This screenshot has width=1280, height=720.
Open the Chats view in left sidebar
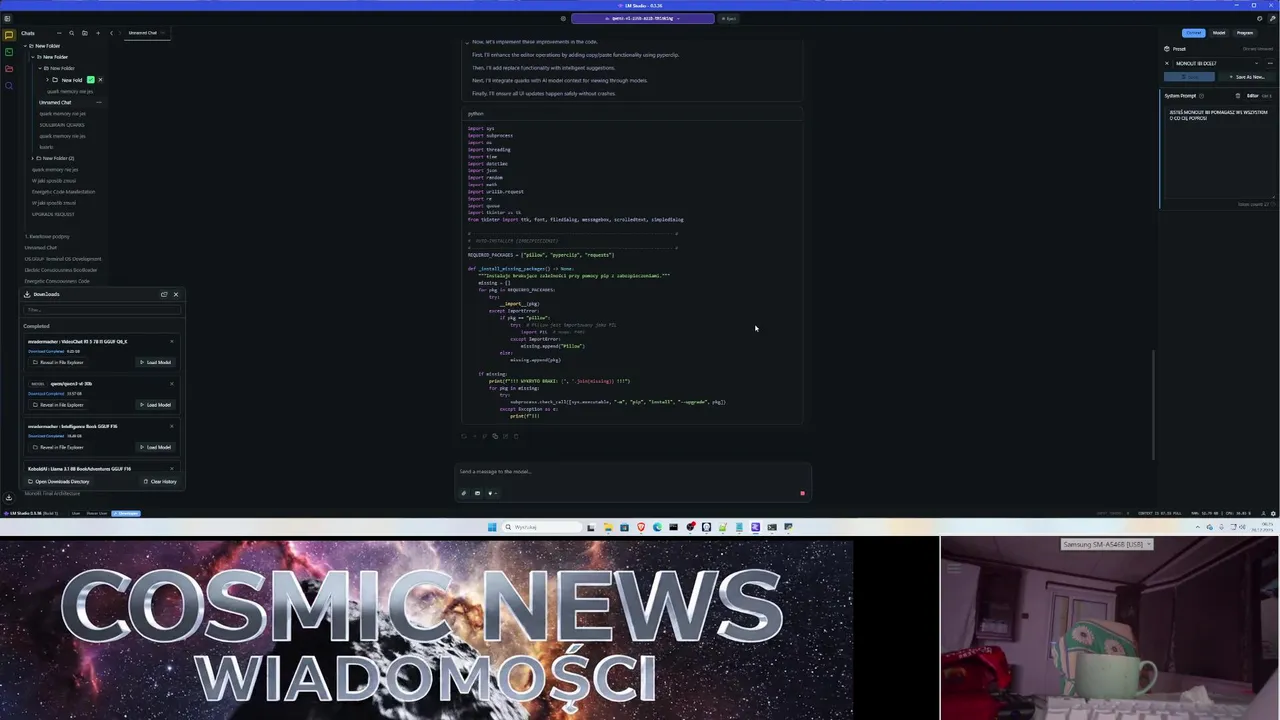click(x=9, y=35)
